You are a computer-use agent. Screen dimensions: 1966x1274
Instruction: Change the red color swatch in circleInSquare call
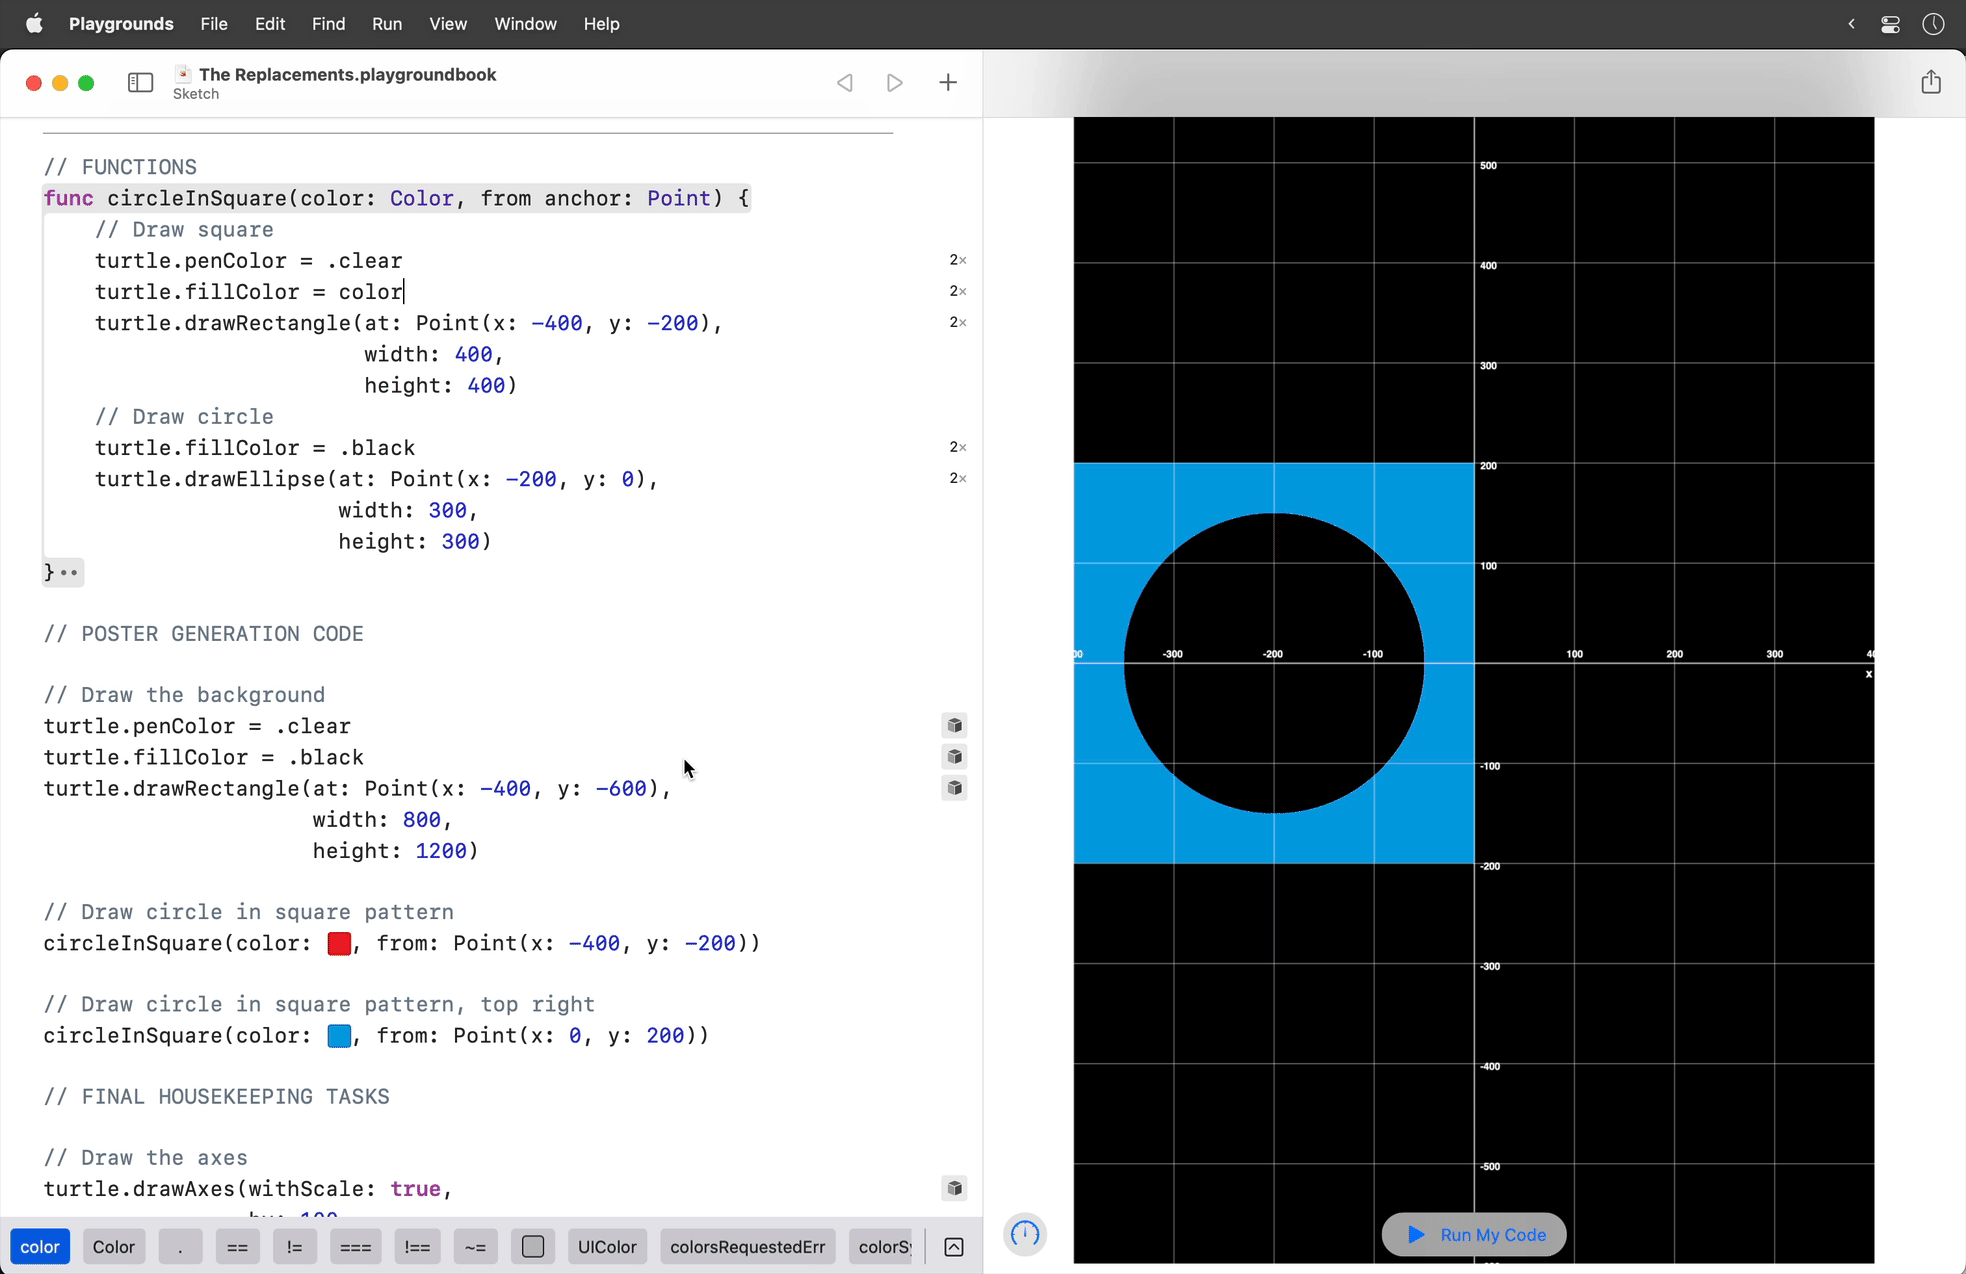[x=338, y=943]
